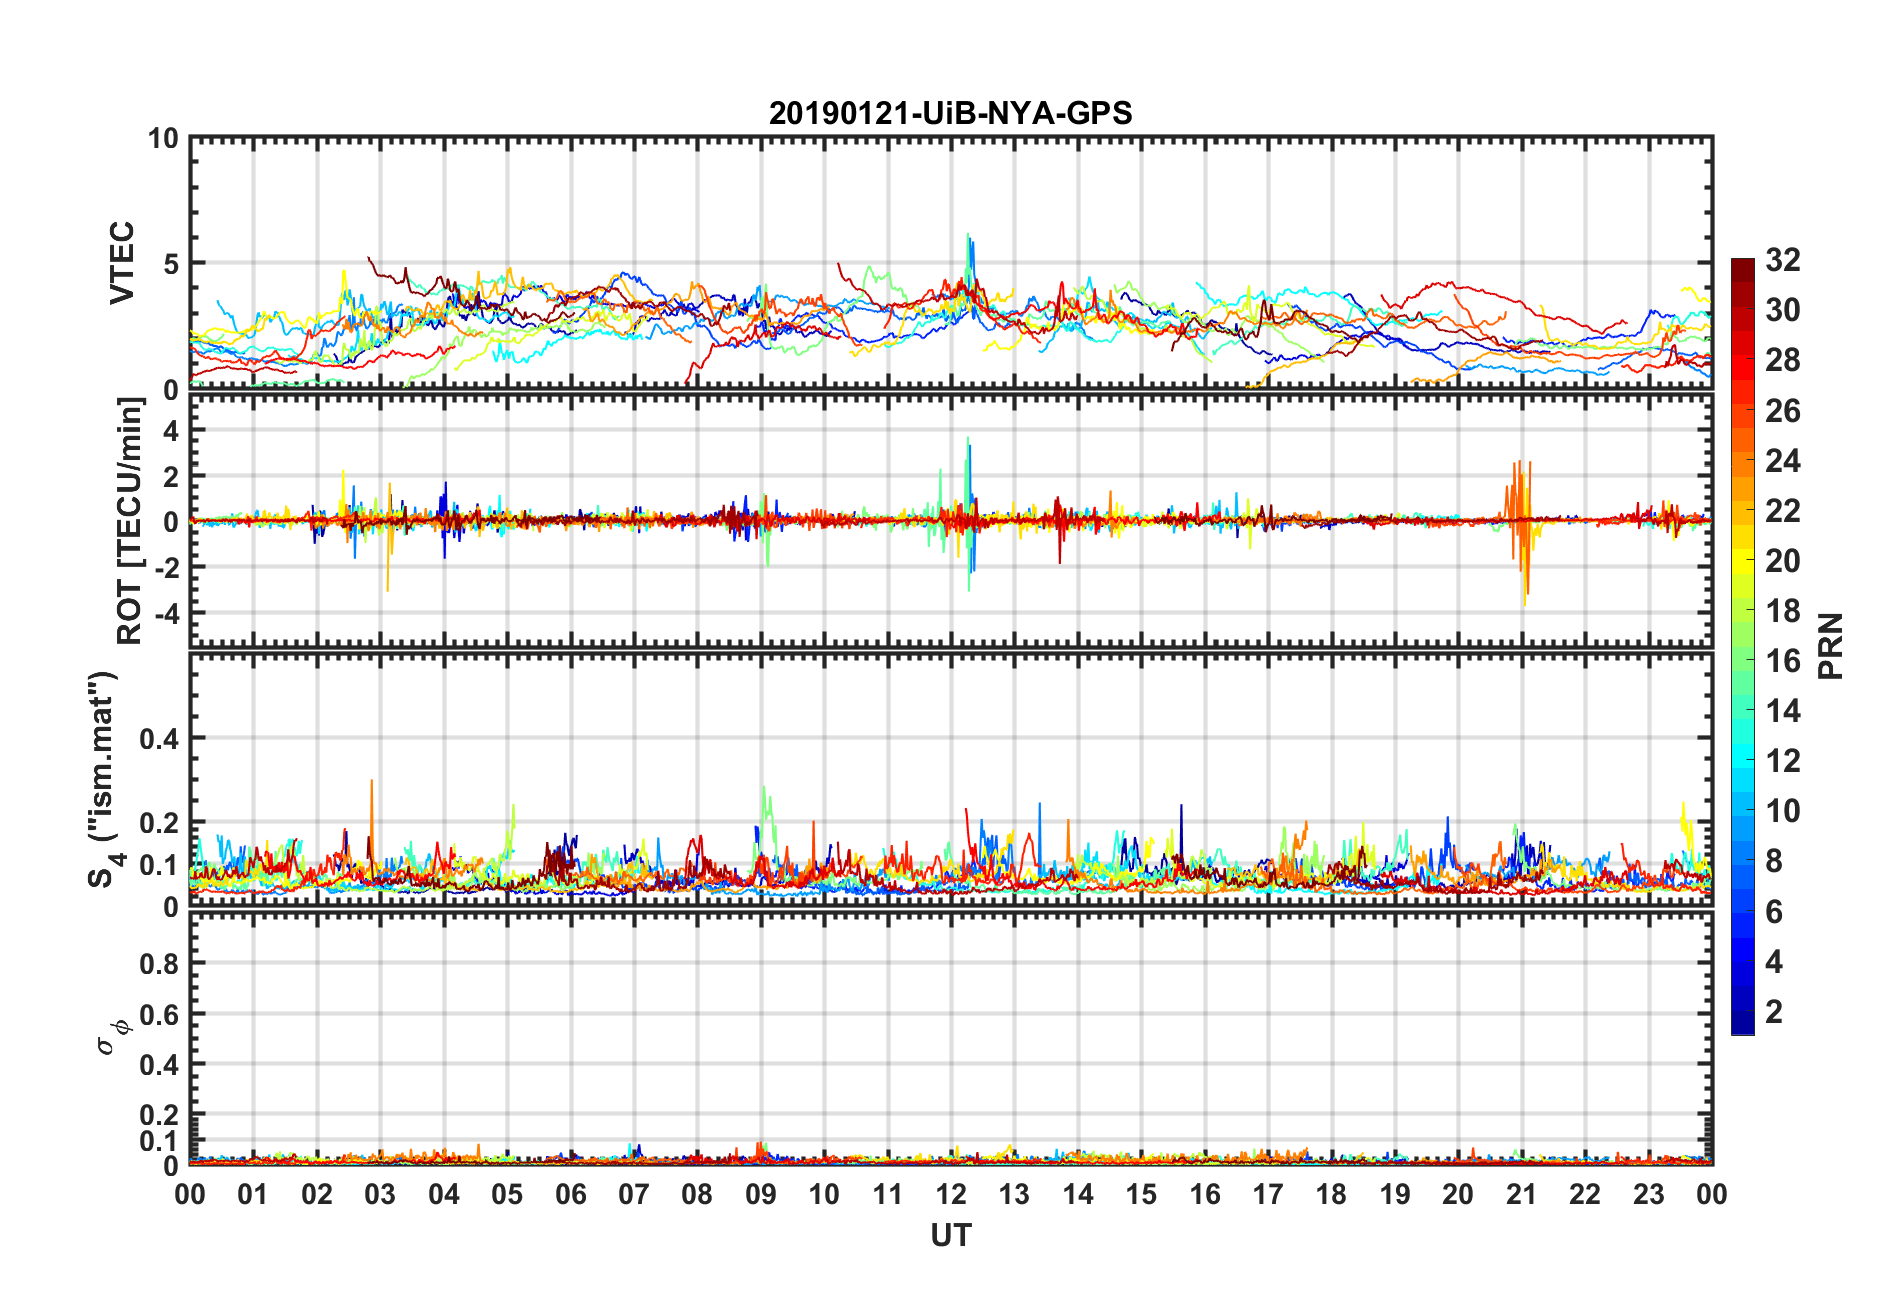The image size is (1902, 1292).
Task: Select the 0.8 tick on sigma-phi axis
Action: [160, 964]
